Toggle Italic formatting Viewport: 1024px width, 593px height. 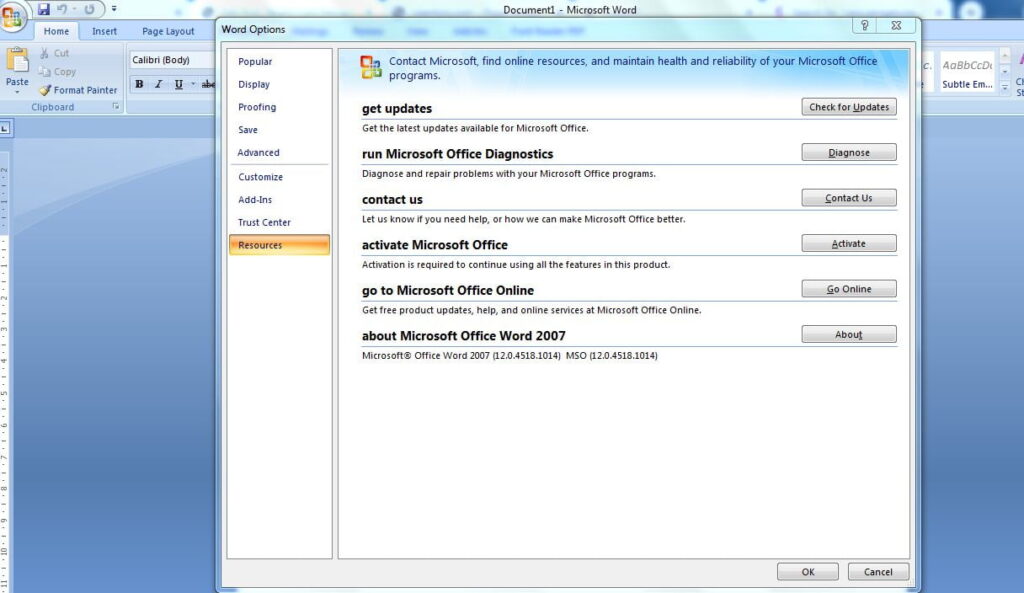159,84
